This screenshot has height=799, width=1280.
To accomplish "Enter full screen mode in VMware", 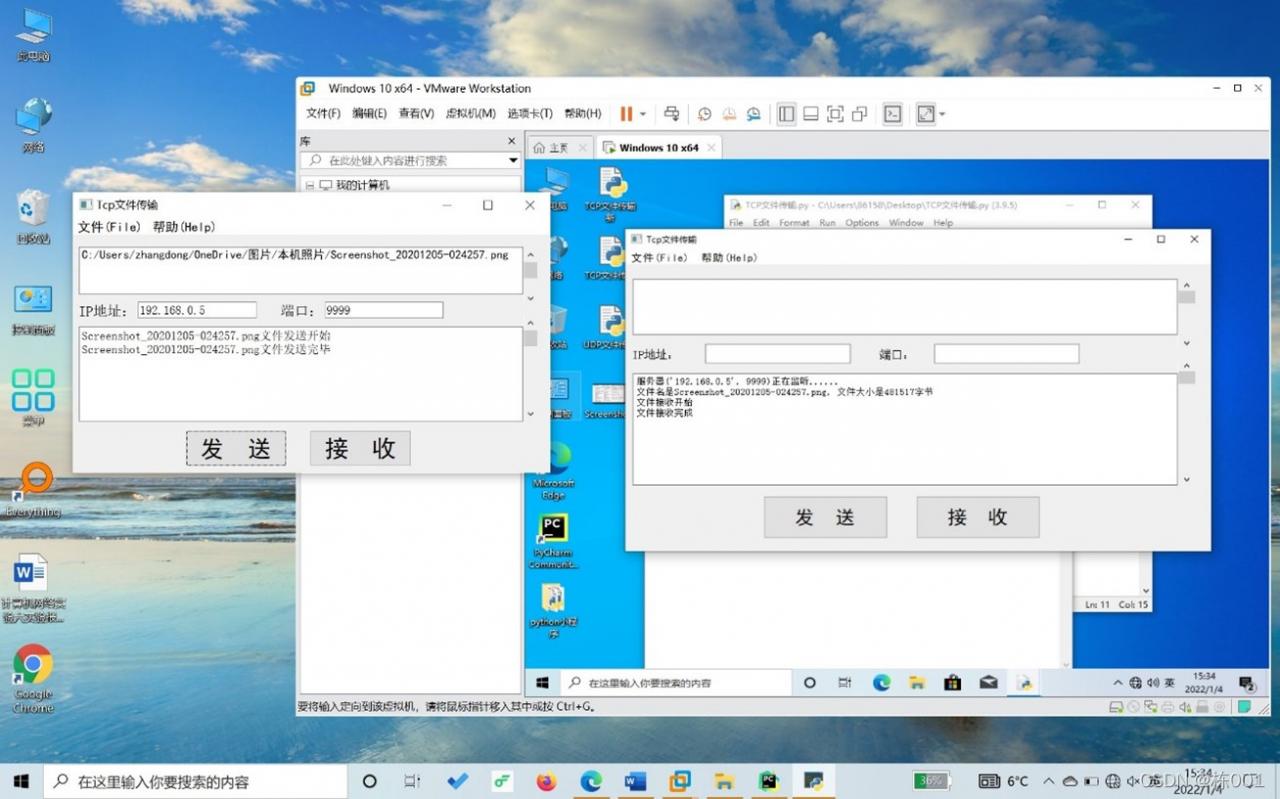I will click(835, 114).
